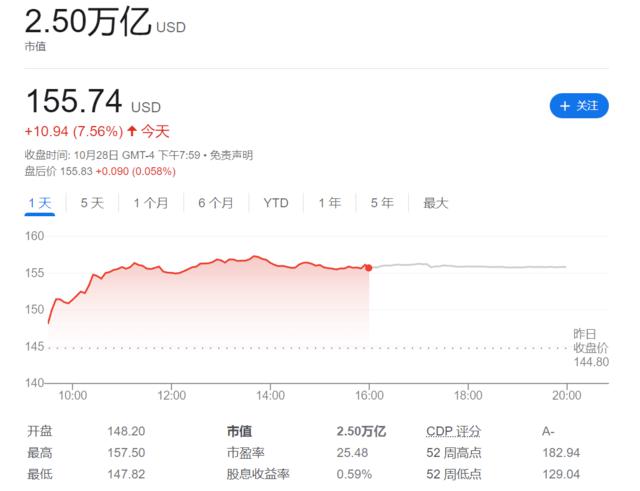Select the 6 个月 range tab
The height and width of the screenshot is (491, 640).
pos(215,202)
